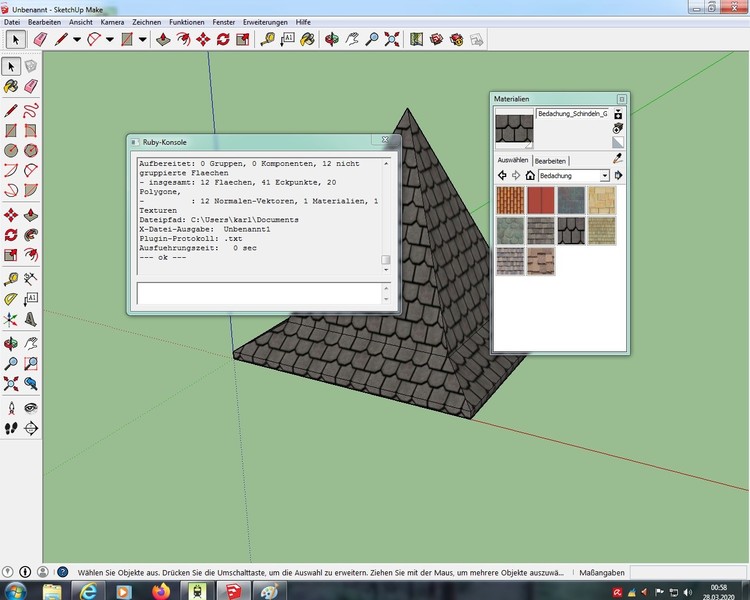
Task: Expand the line tool dropdown arrow
Action: tap(77, 39)
